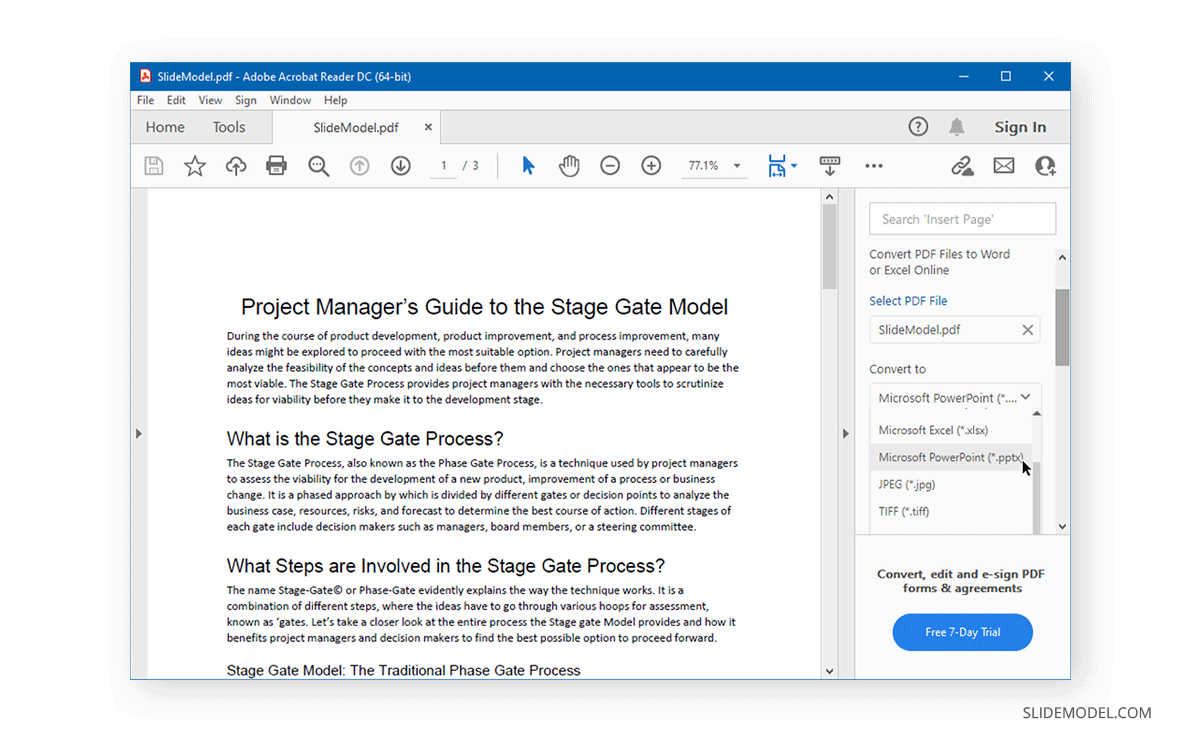Add this document to favorites
1200x743 pixels.
[194, 166]
